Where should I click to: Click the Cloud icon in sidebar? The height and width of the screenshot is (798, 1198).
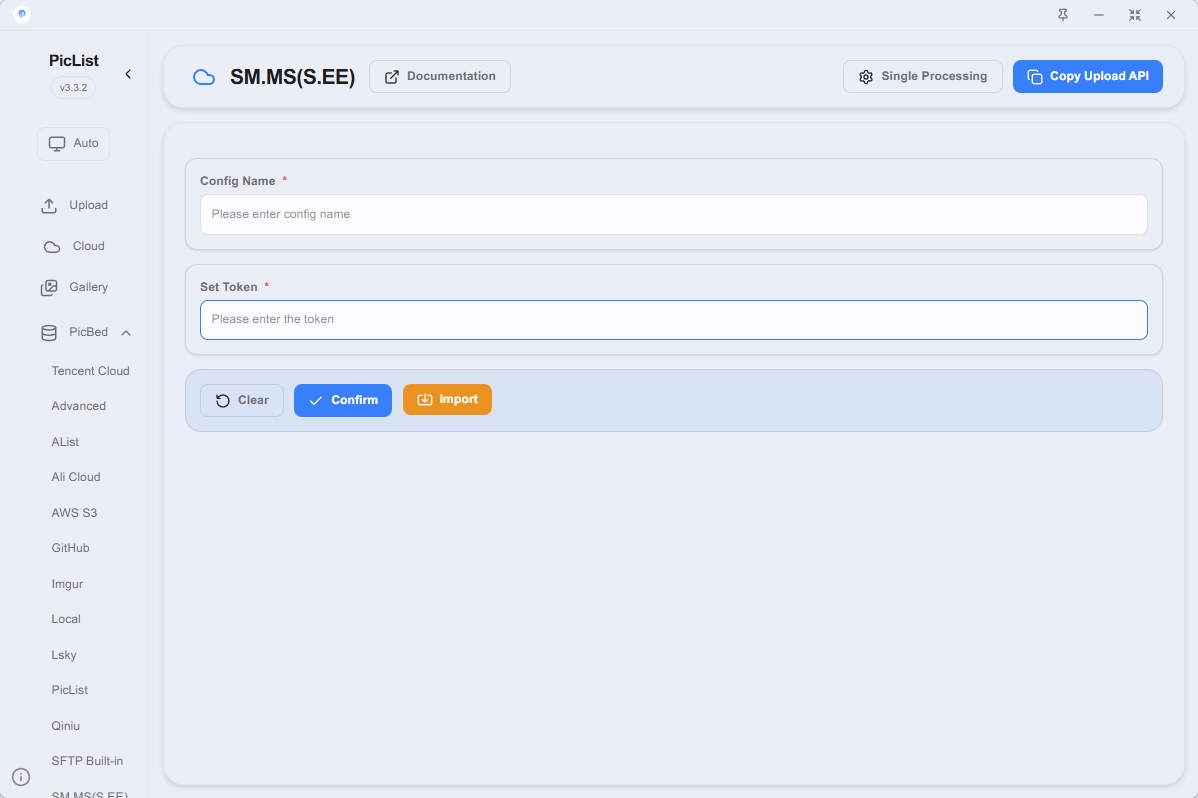point(51,247)
